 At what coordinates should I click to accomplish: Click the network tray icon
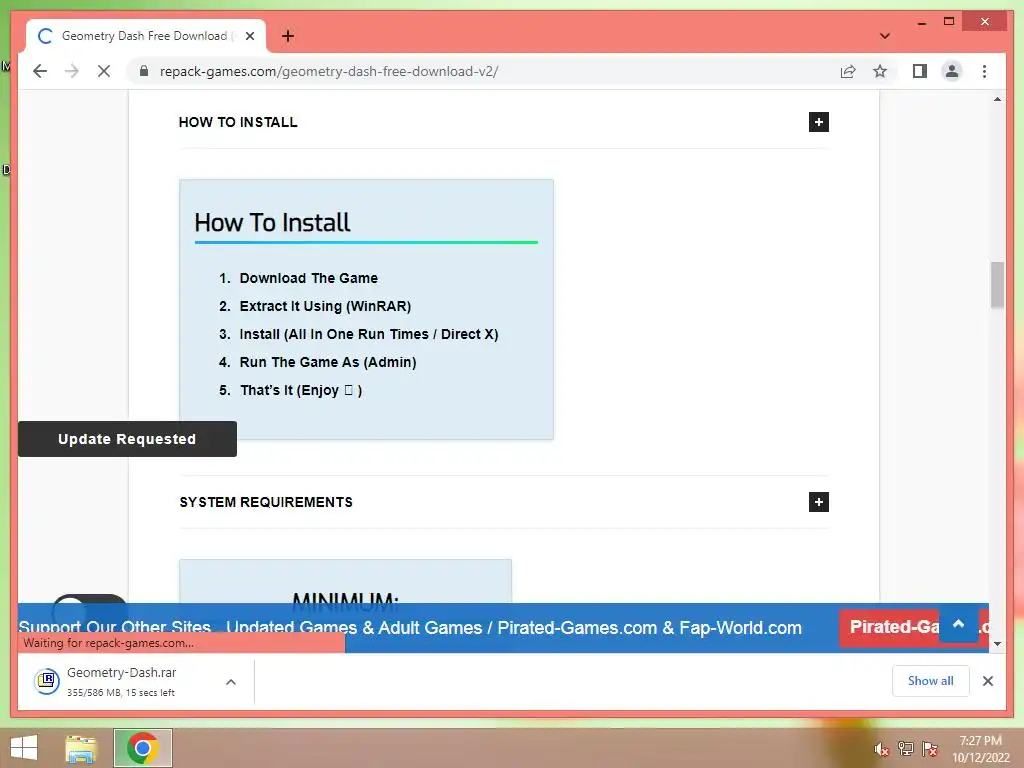[906, 749]
